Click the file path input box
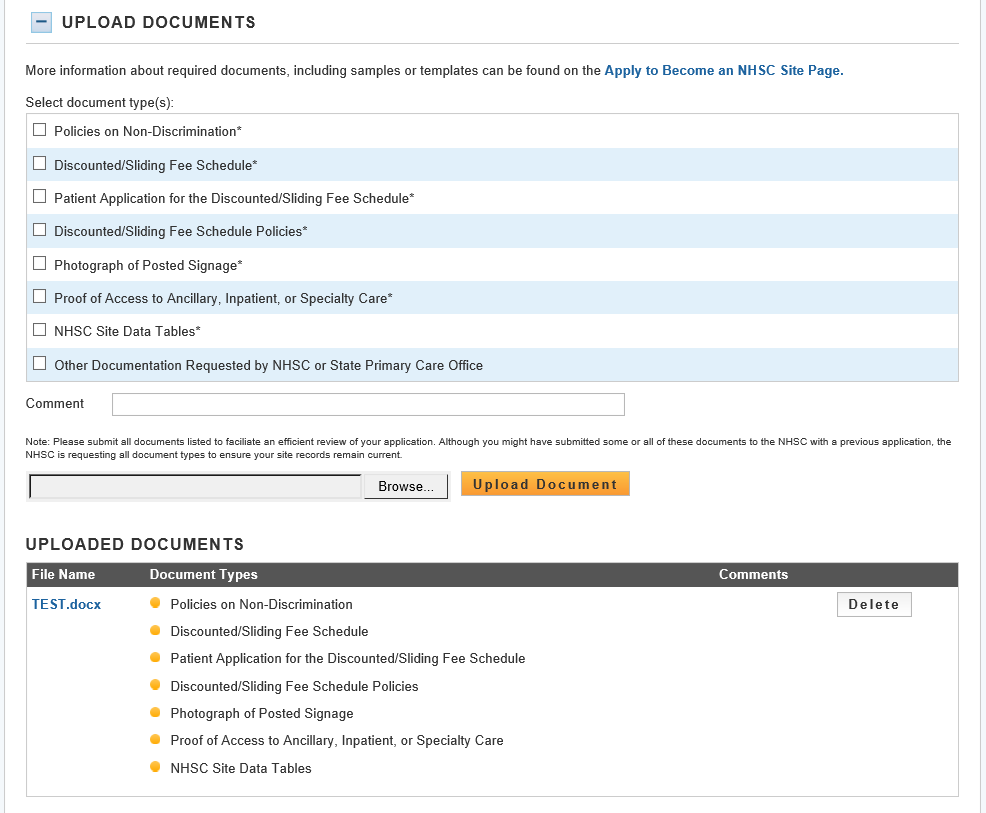Viewport: 986px width, 813px height. (195, 487)
